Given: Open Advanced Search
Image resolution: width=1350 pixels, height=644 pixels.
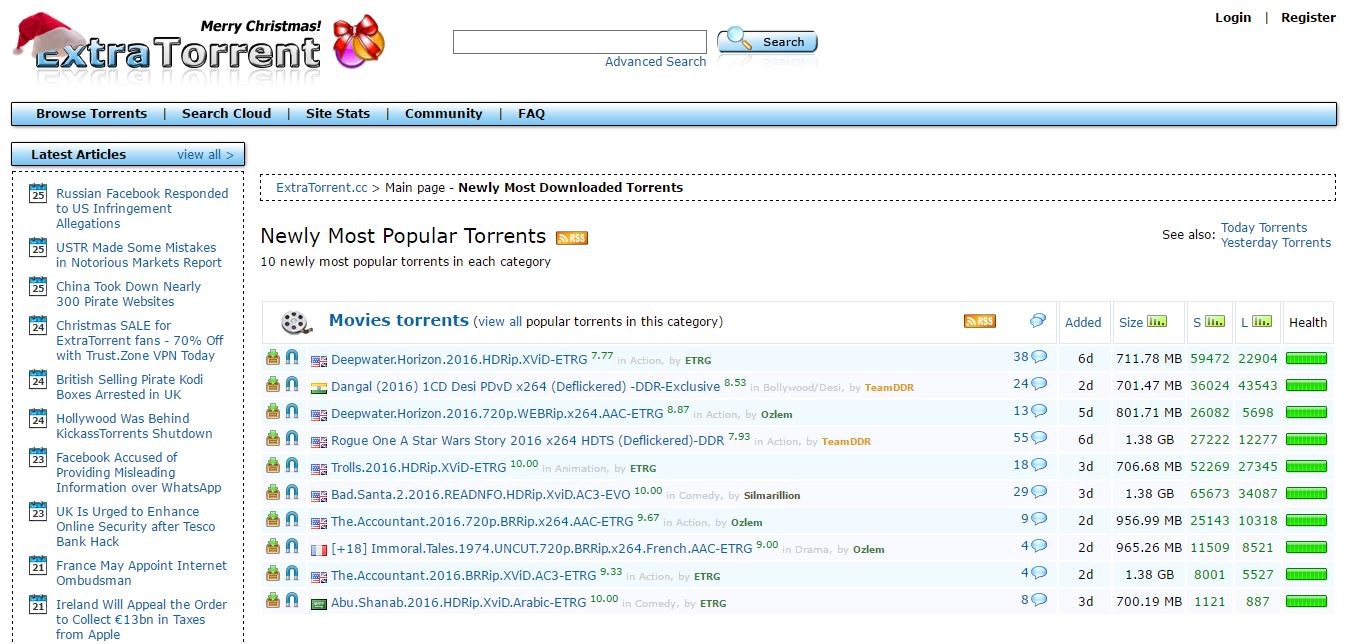Looking at the screenshot, I should (655, 61).
